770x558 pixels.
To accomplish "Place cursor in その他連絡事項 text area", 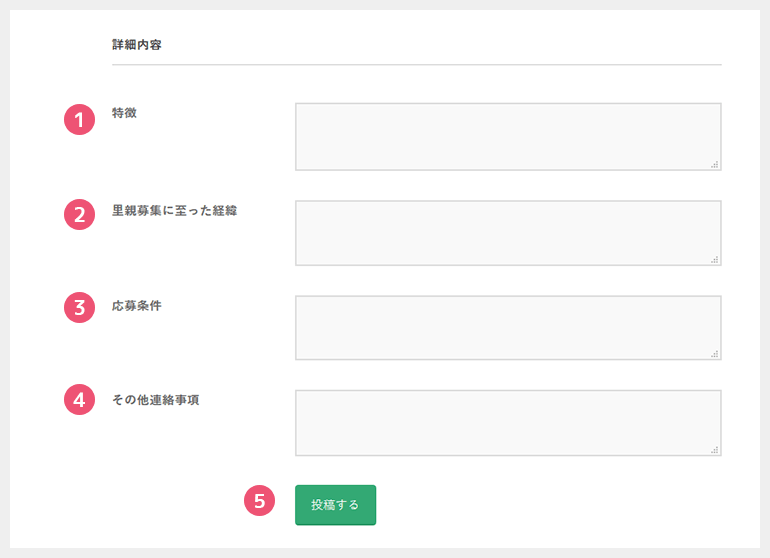I will [x=507, y=422].
